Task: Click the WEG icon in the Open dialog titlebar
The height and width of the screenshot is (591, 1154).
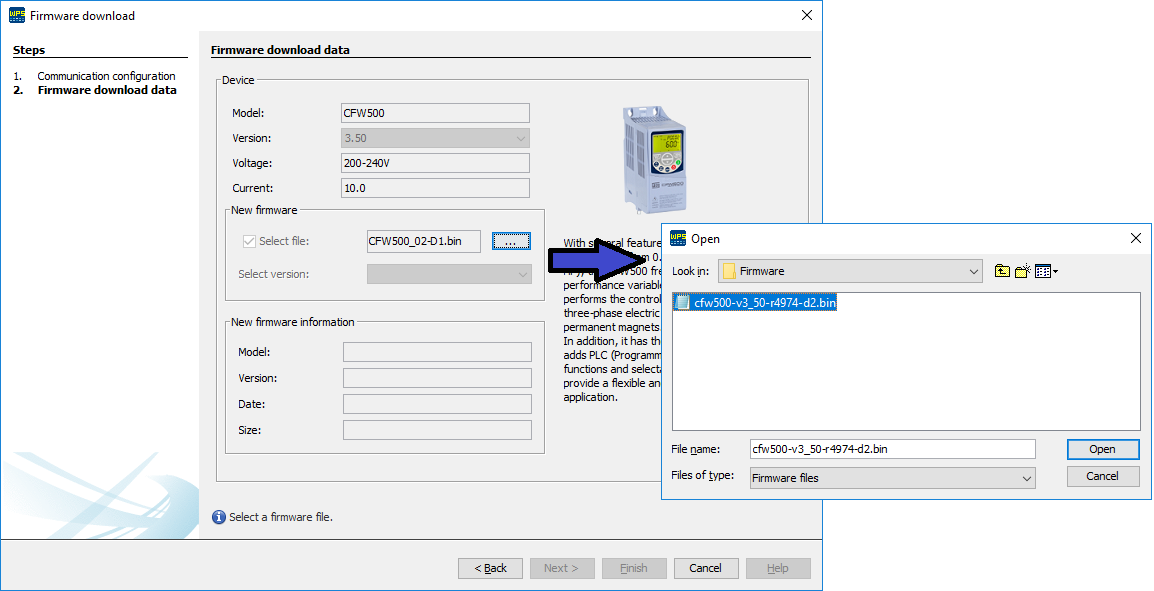Action: [675, 238]
